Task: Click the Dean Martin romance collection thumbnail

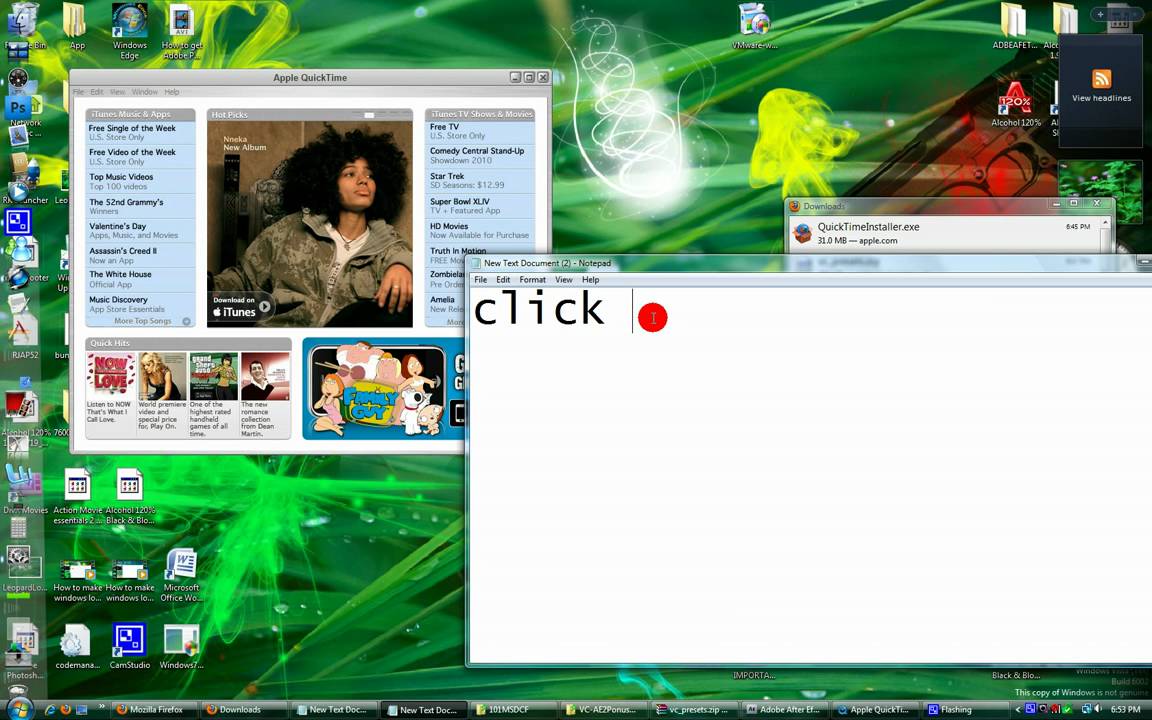Action: click(x=265, y=376)
